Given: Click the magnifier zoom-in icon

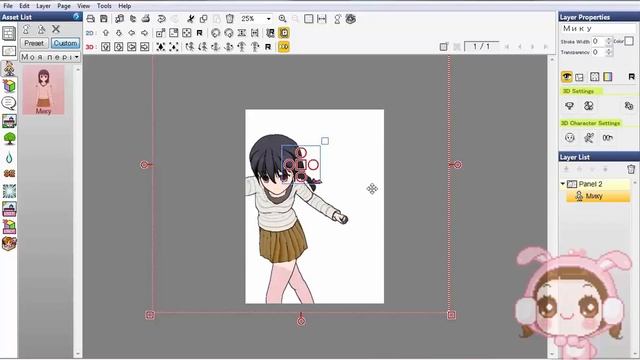Looking at the screenshot, I should pyautogui.click(x=282, y=19).
